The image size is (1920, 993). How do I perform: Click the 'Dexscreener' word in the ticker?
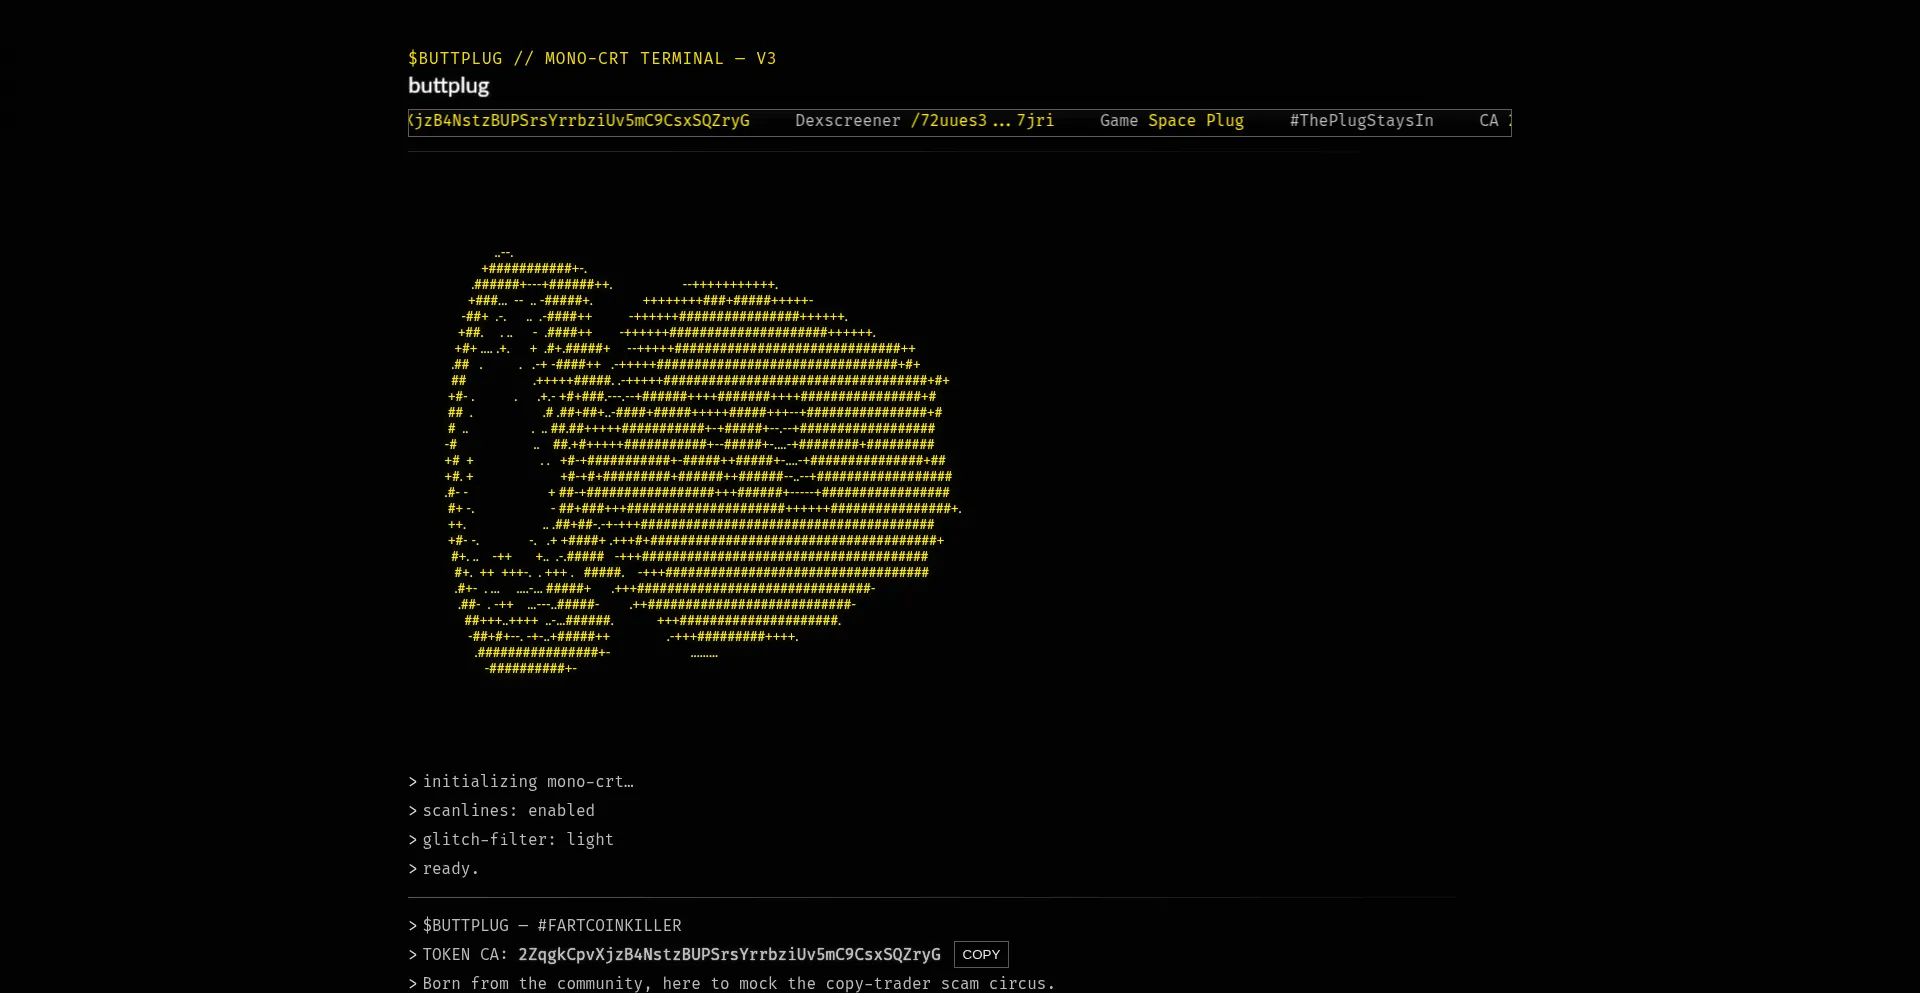(x=847, y=121)
